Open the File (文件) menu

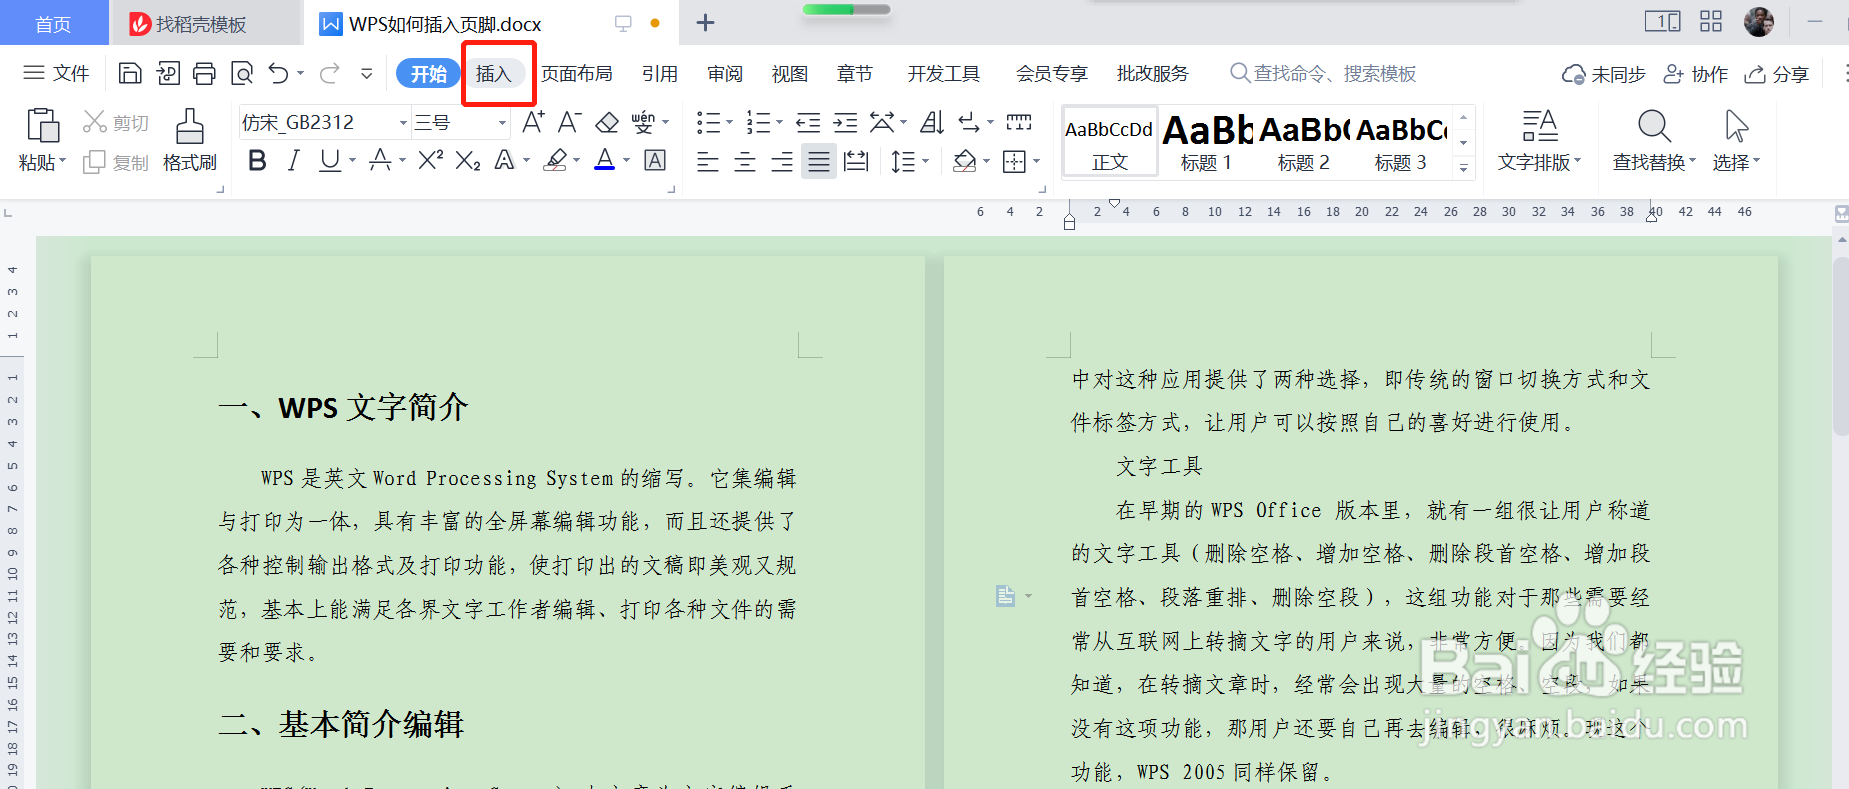(x=57, y=73)
